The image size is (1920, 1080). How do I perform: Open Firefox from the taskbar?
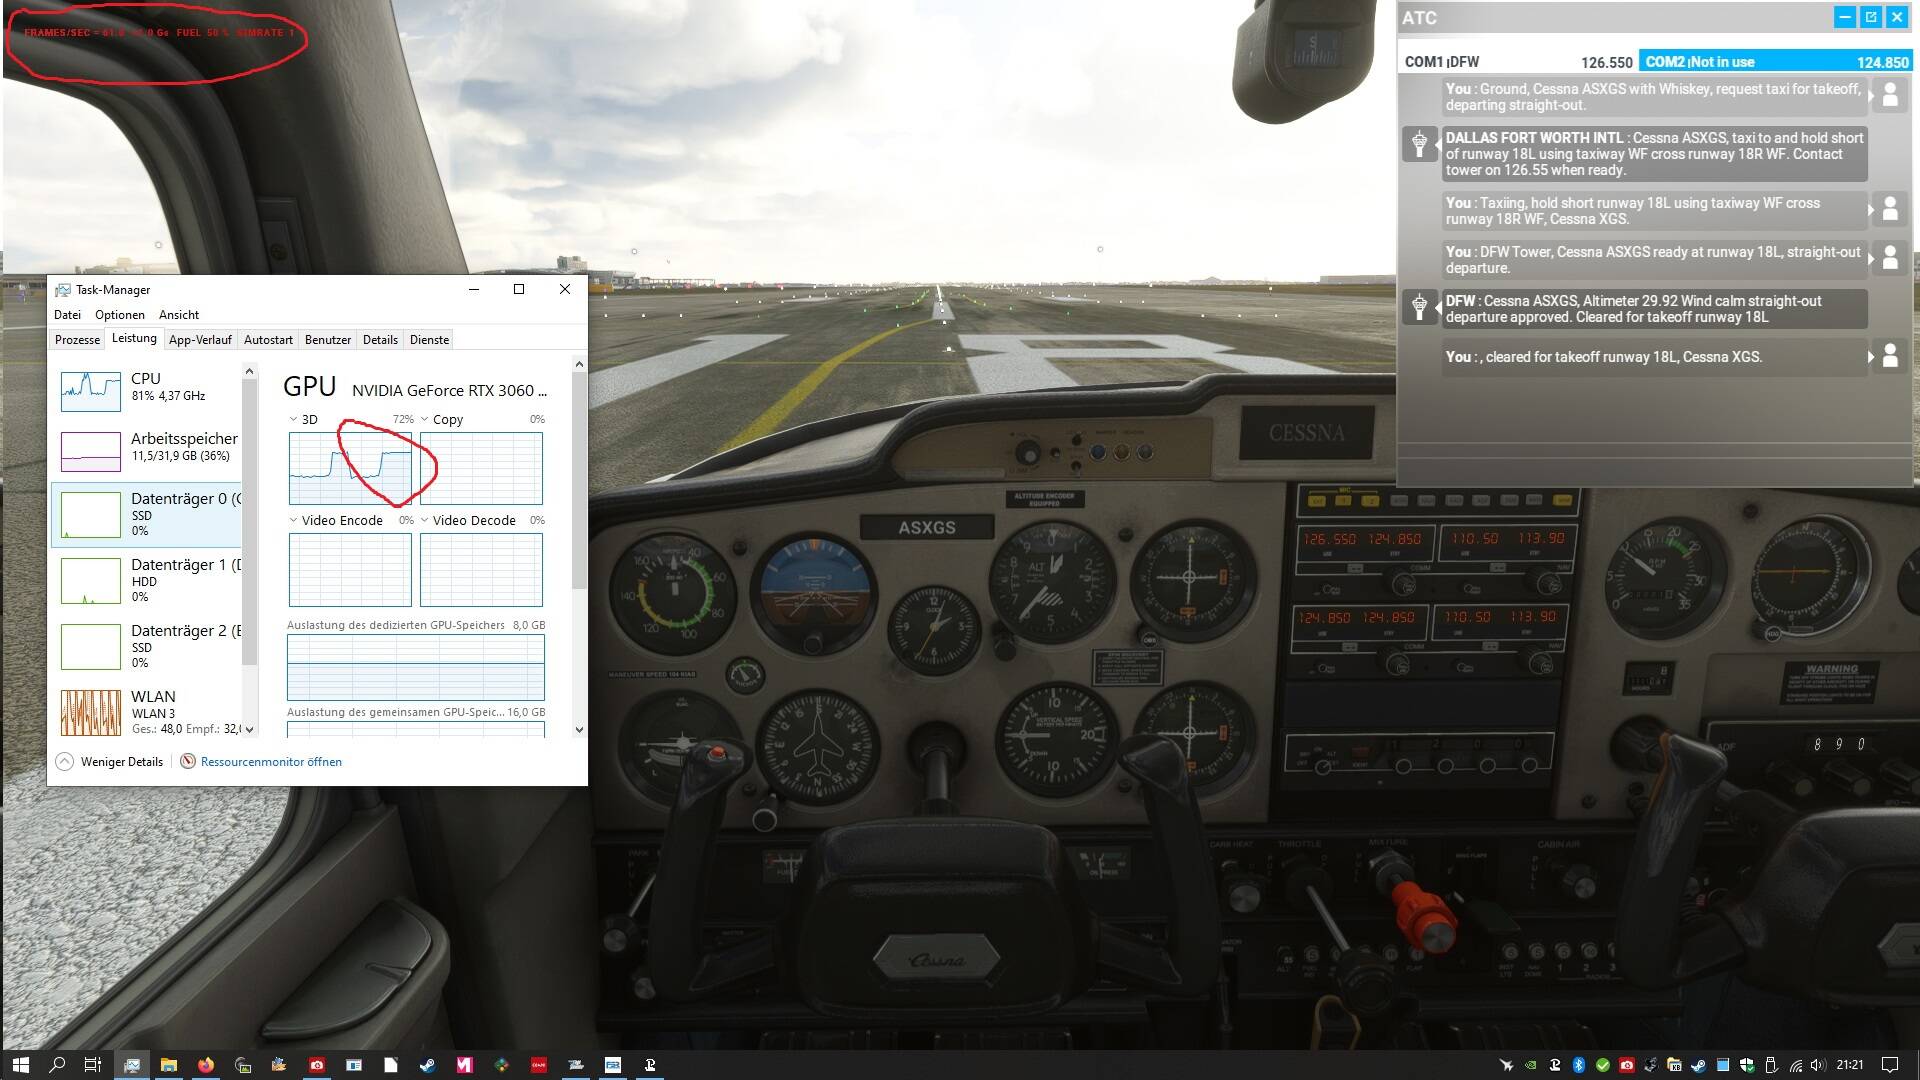[206, 1065]
